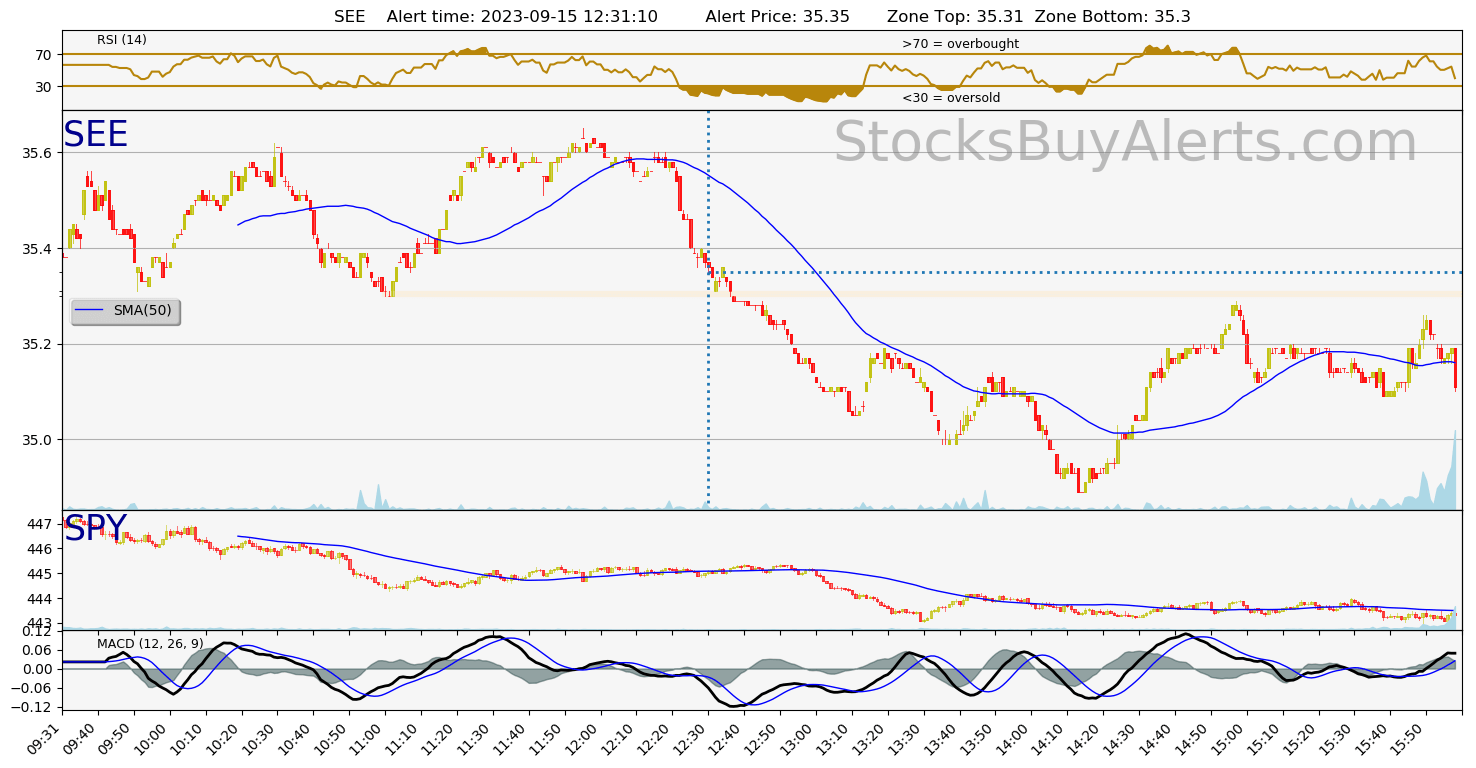Click the MACD axis value 0.00

pos(37,669)
